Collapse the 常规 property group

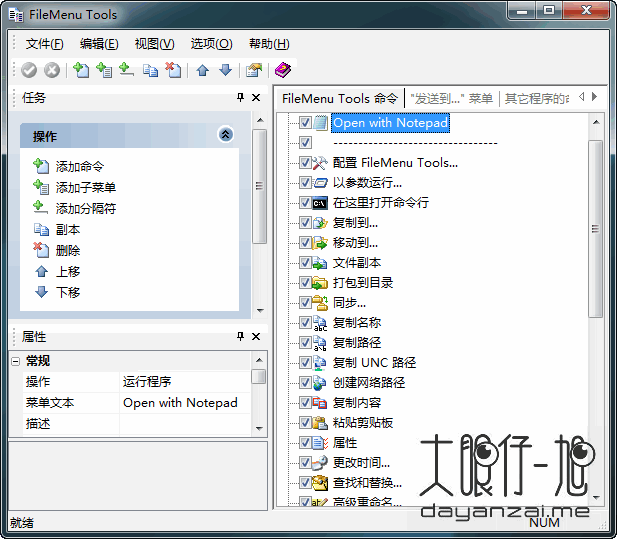(x=16, y=361)
